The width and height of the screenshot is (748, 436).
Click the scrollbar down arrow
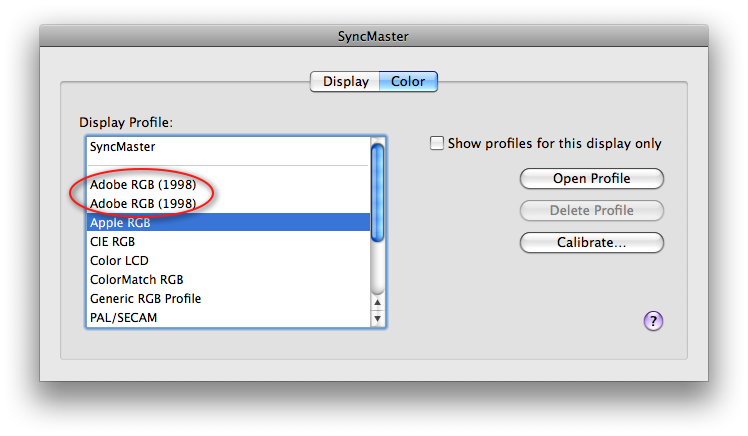377,318
